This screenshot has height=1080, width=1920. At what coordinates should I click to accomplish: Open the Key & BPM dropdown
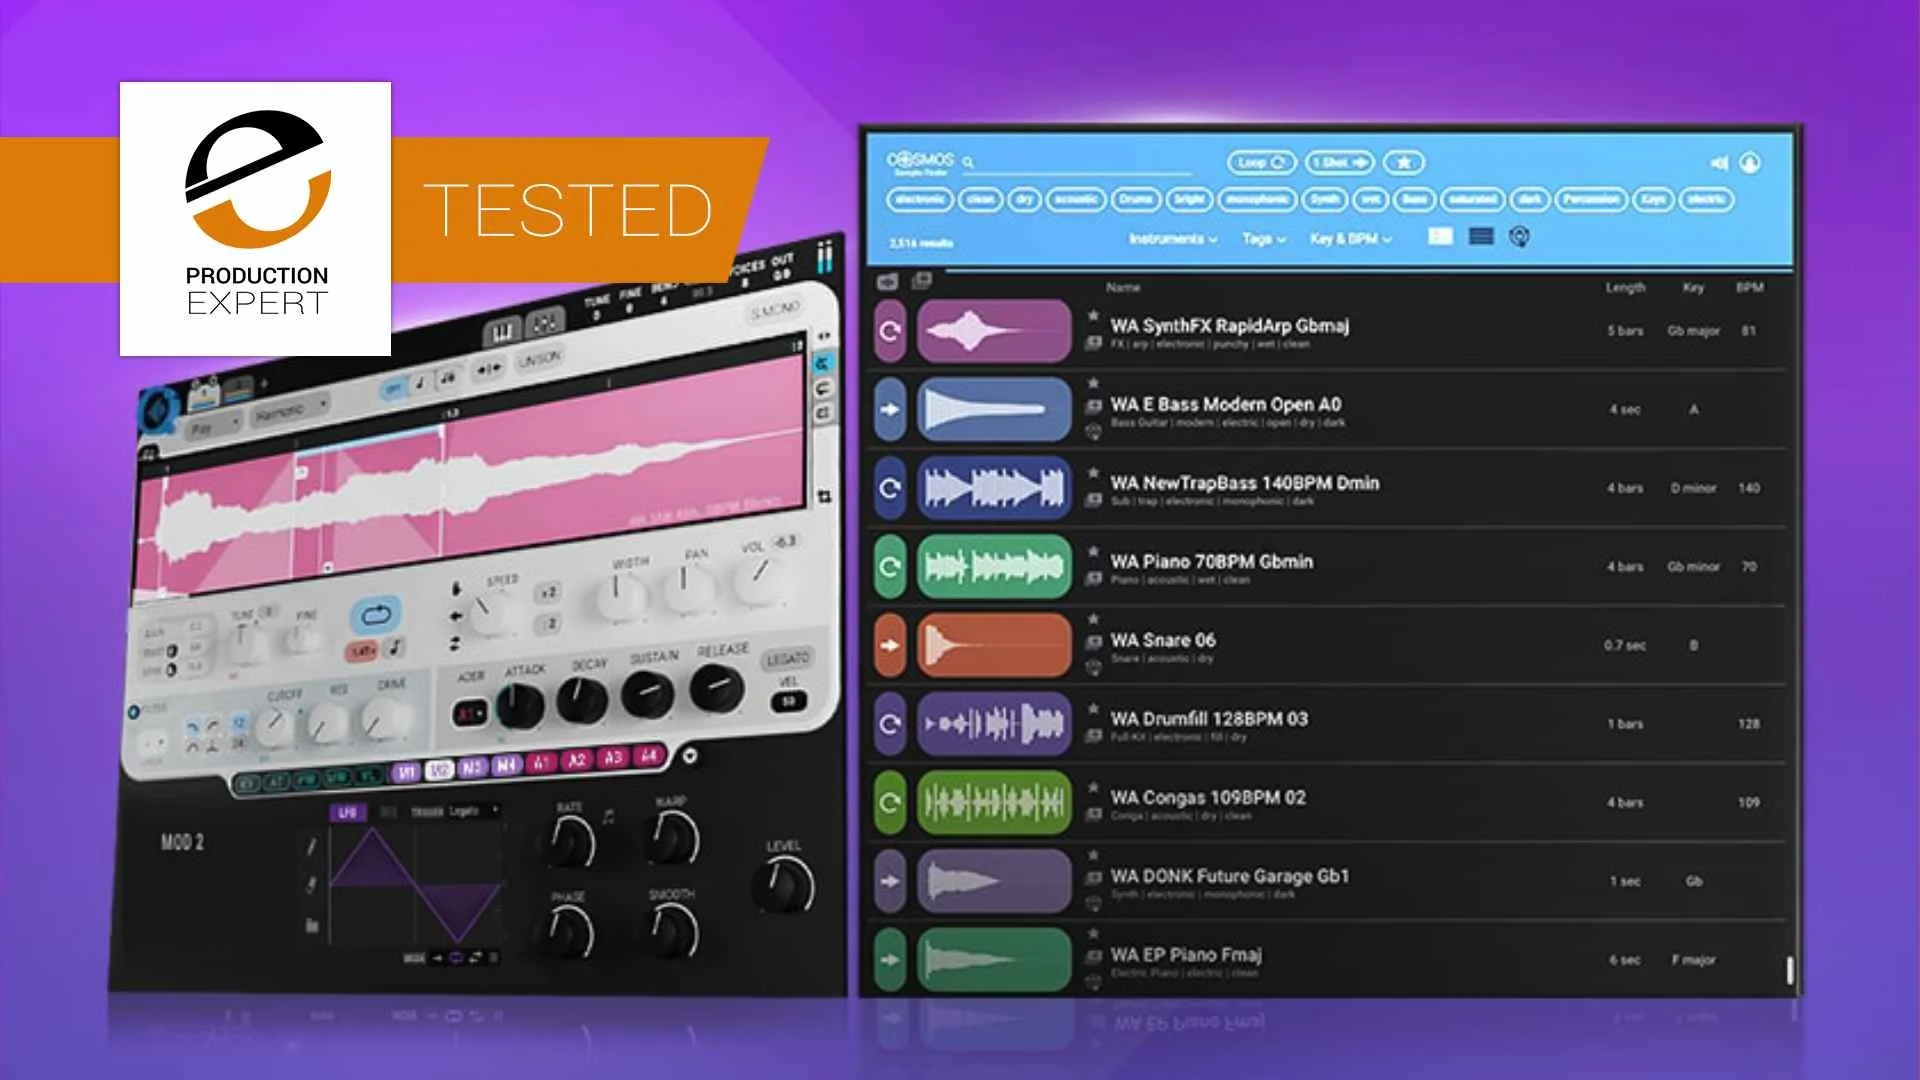coord(1347,239)
